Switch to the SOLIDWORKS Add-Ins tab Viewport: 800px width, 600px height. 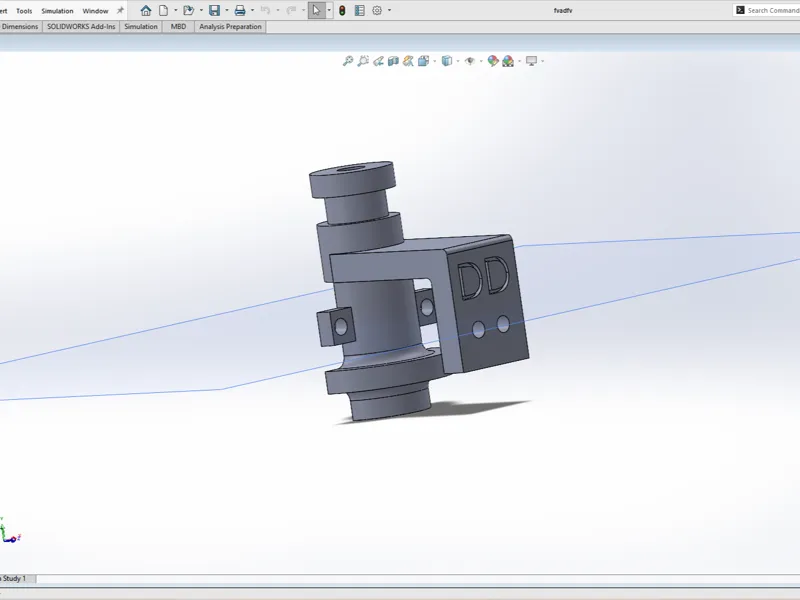point(81,27)
